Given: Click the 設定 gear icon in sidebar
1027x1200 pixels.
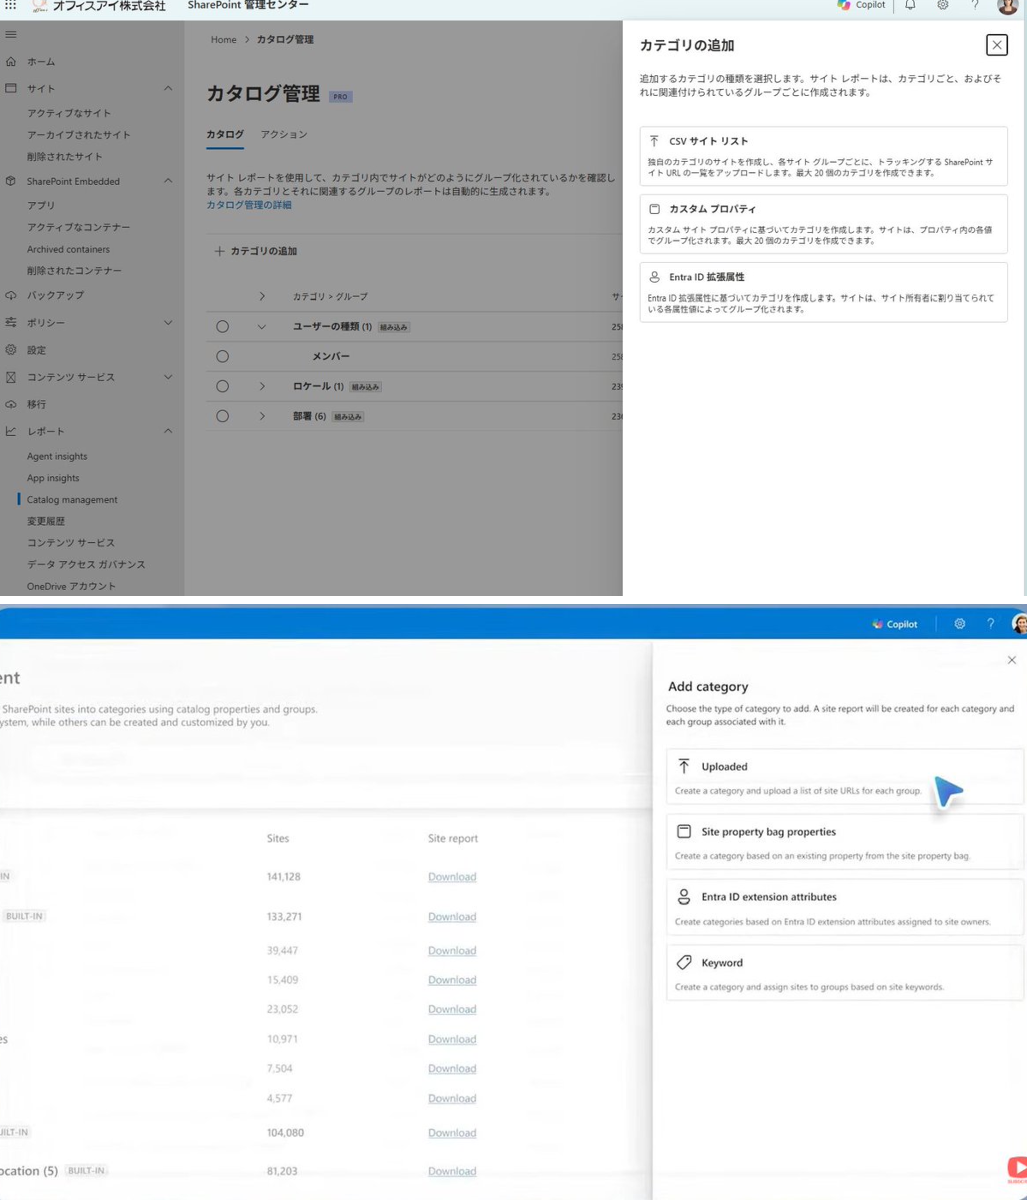Looking at the screenshot, I should [x=10, y=351].
